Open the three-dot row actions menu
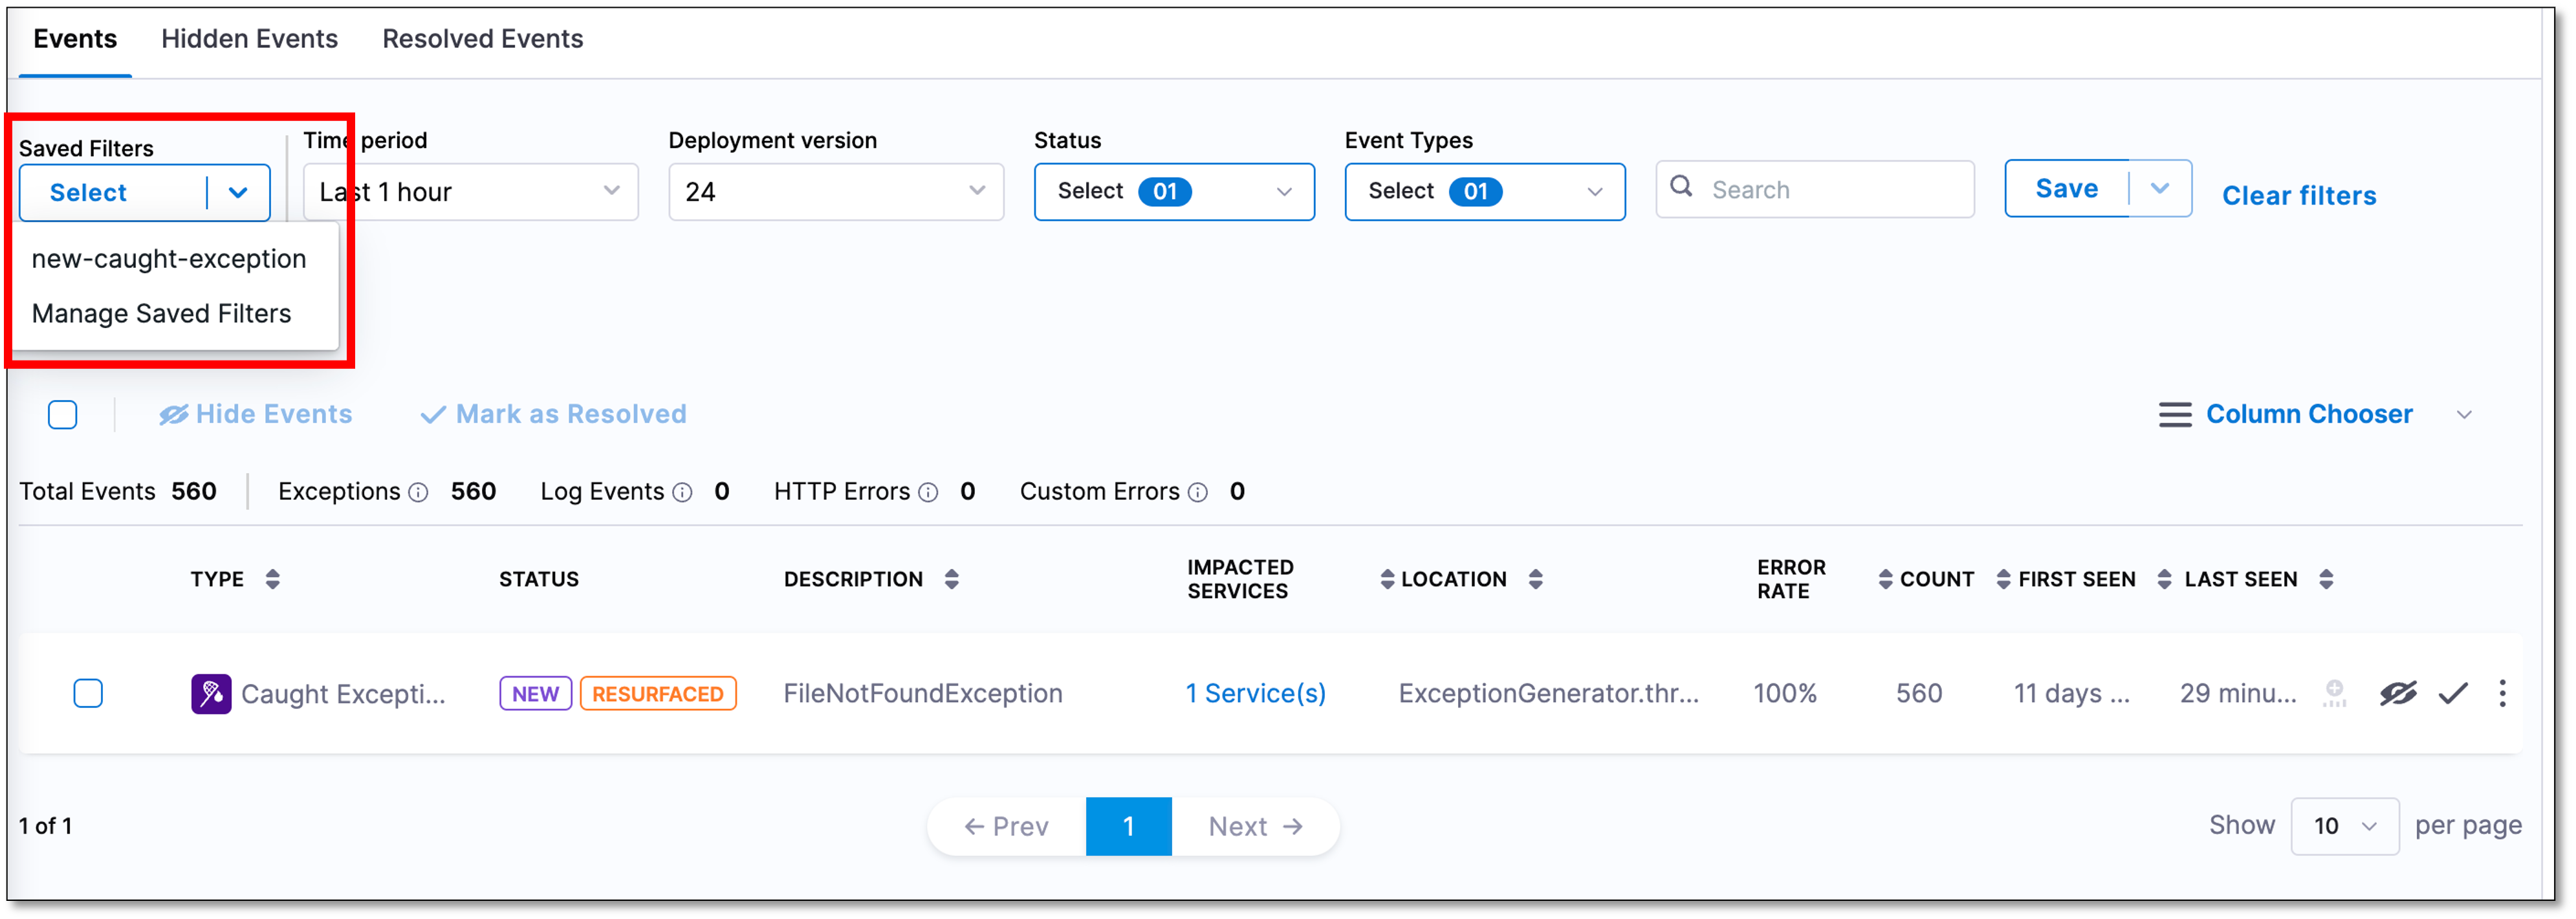Screen dimensions: 2576x919 pos(2502,693)
